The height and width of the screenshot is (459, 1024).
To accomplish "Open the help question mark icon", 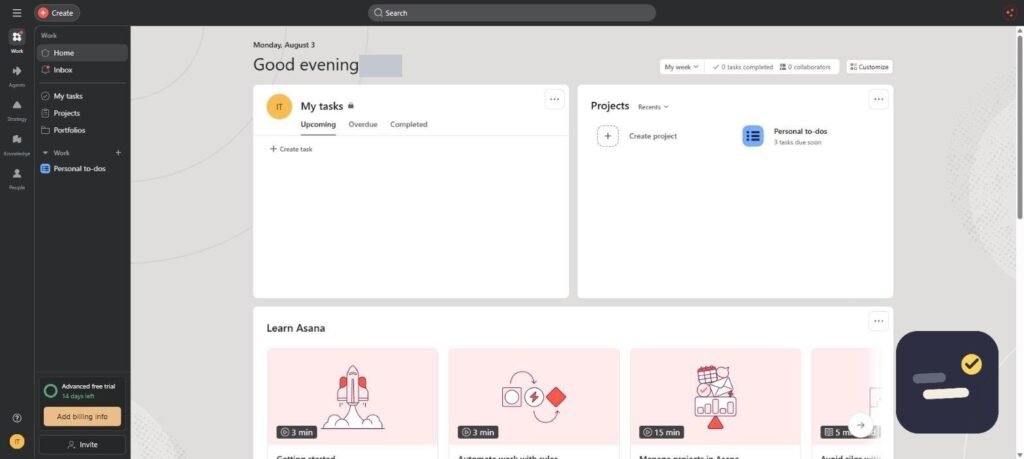I will pyautogui.click(x=17, y=419).
